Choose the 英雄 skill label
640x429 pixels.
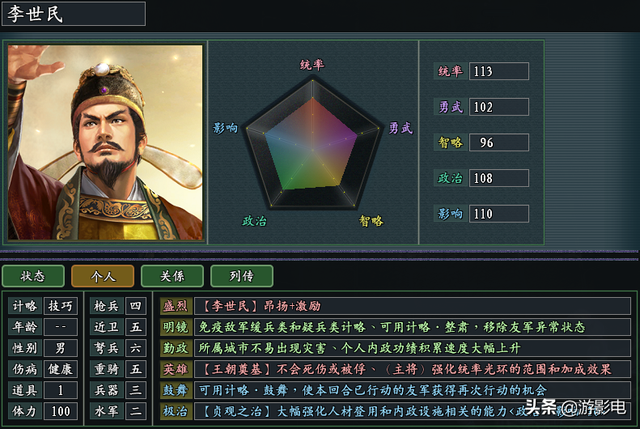click(175, 369)
